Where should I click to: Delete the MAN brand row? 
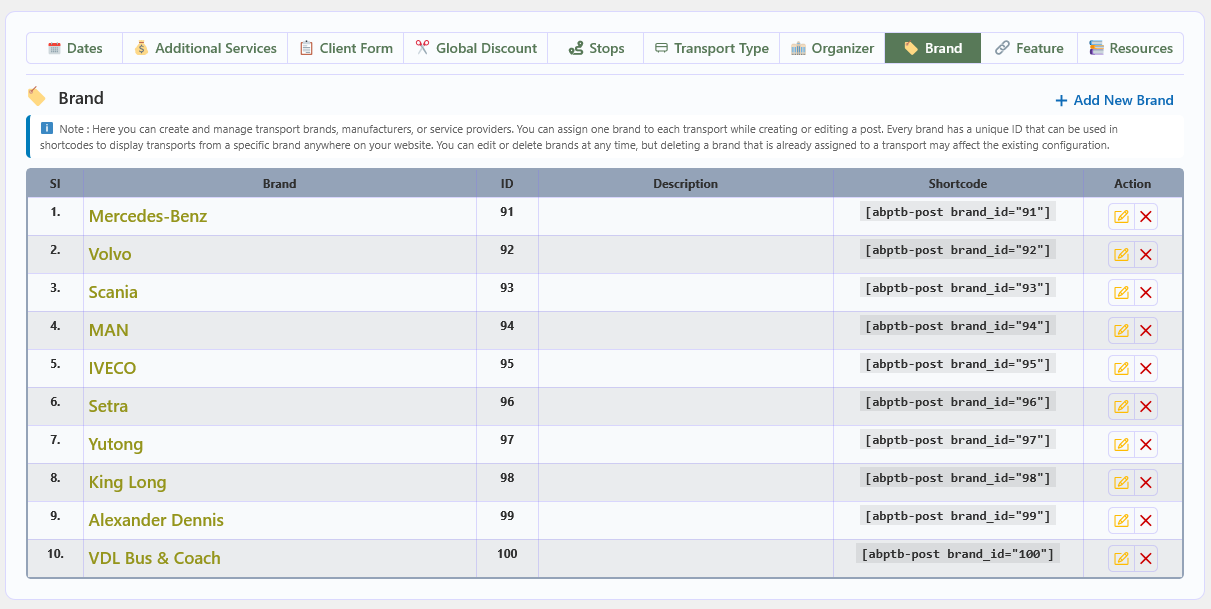(1146, 331)
